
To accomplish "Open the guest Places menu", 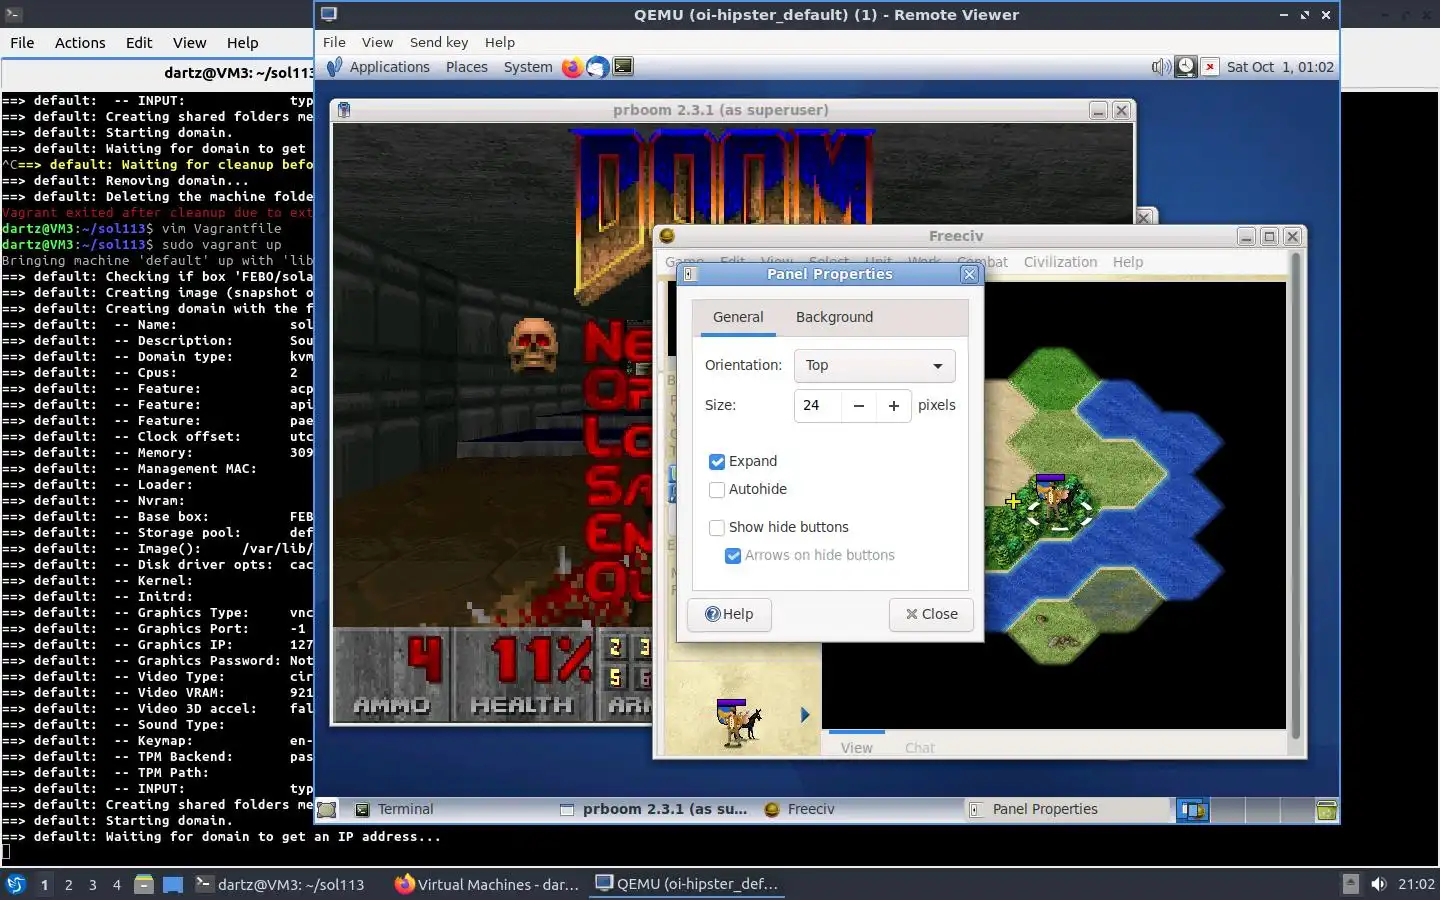I will pyautogui.click(x=467, y=67).
